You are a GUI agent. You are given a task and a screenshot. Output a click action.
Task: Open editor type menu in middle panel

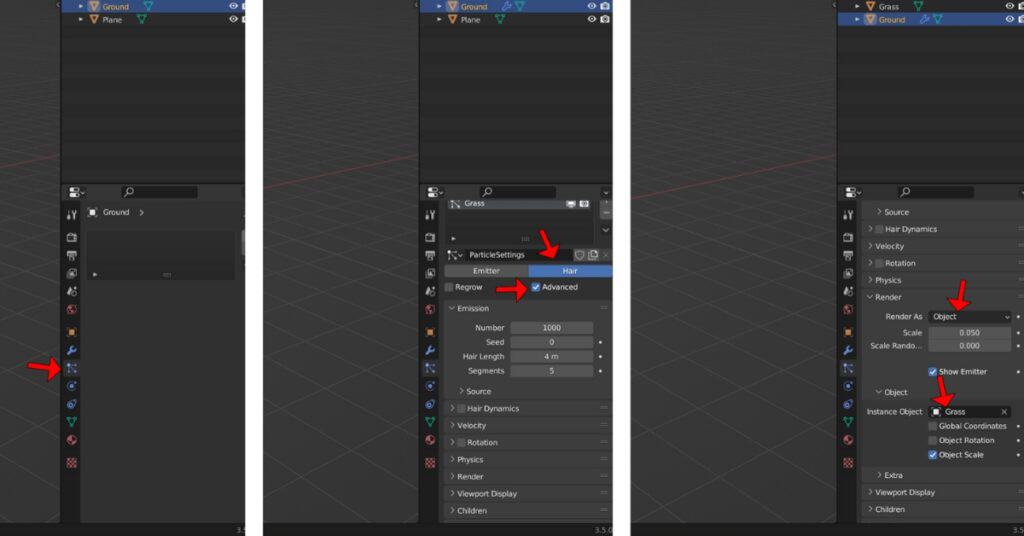coord(434,192)
